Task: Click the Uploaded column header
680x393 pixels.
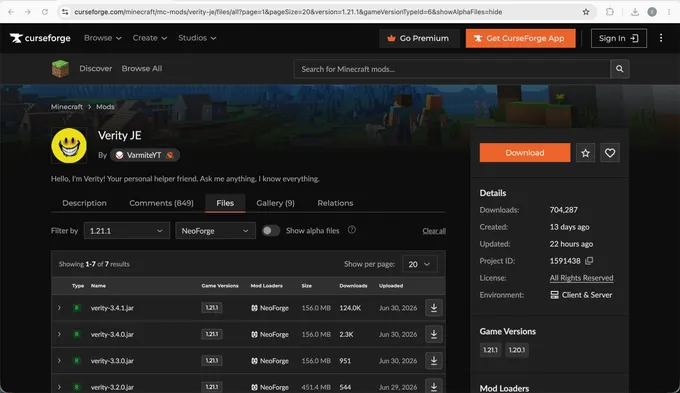Action: (x=391, y=286)
